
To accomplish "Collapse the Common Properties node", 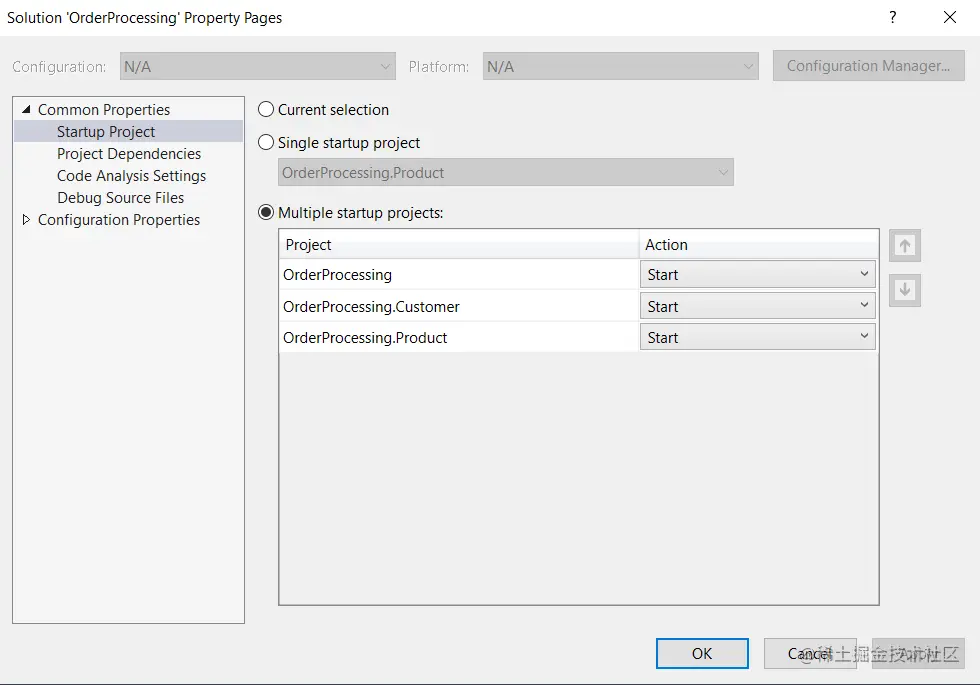I will coord(25,109).
